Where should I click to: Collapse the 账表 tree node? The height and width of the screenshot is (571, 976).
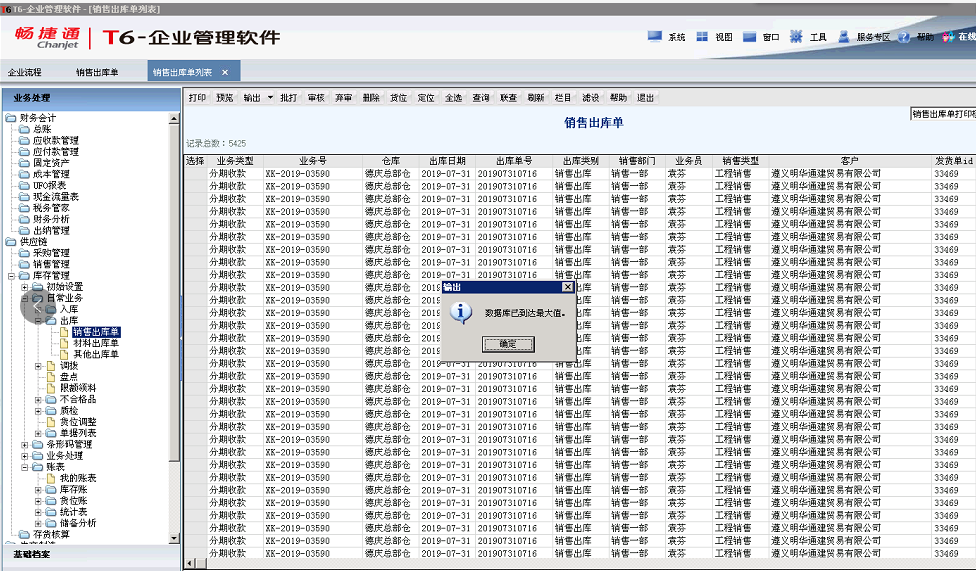[24, 467]
